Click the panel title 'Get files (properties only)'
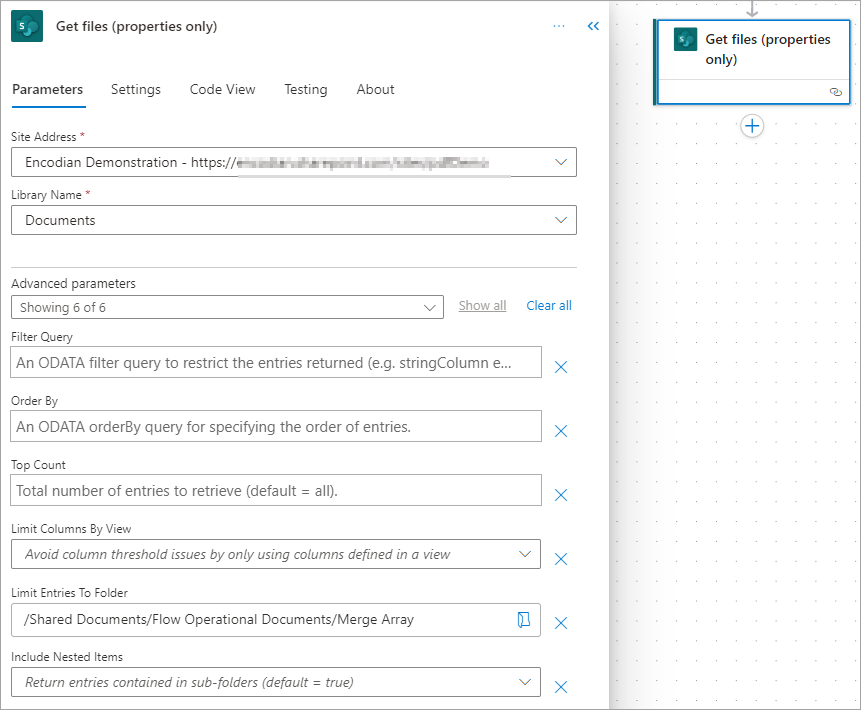Viewport: 861px width, 710px height. [137, 26]
